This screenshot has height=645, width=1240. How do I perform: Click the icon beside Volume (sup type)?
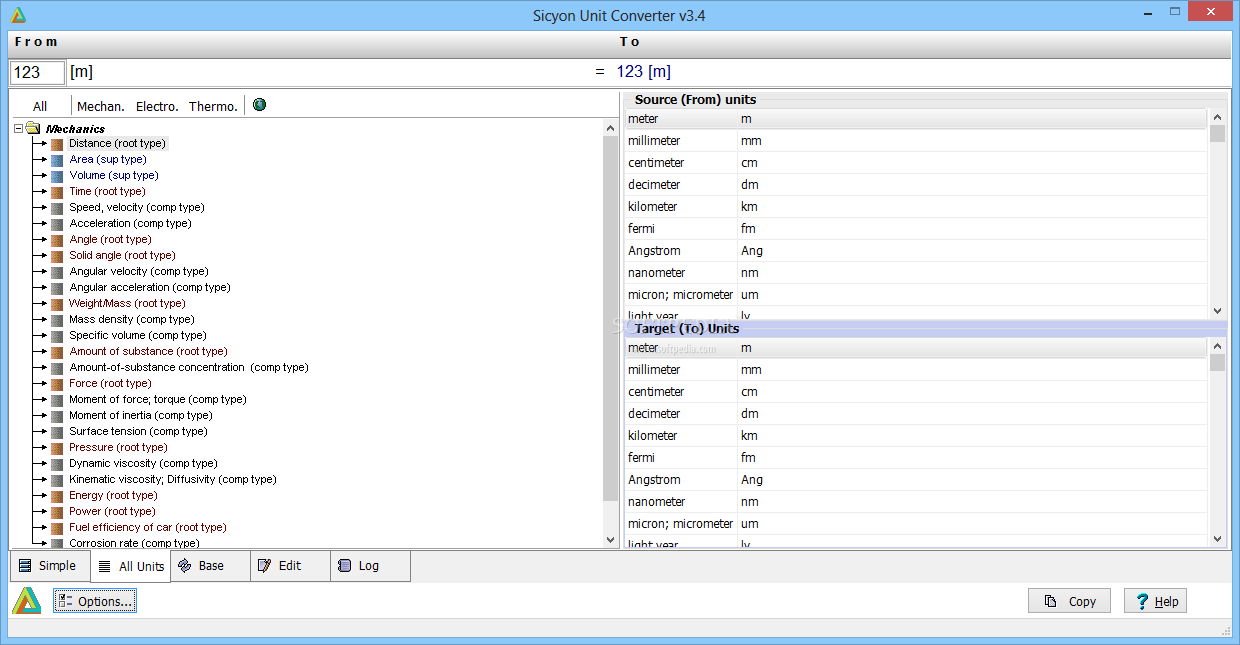57,176
